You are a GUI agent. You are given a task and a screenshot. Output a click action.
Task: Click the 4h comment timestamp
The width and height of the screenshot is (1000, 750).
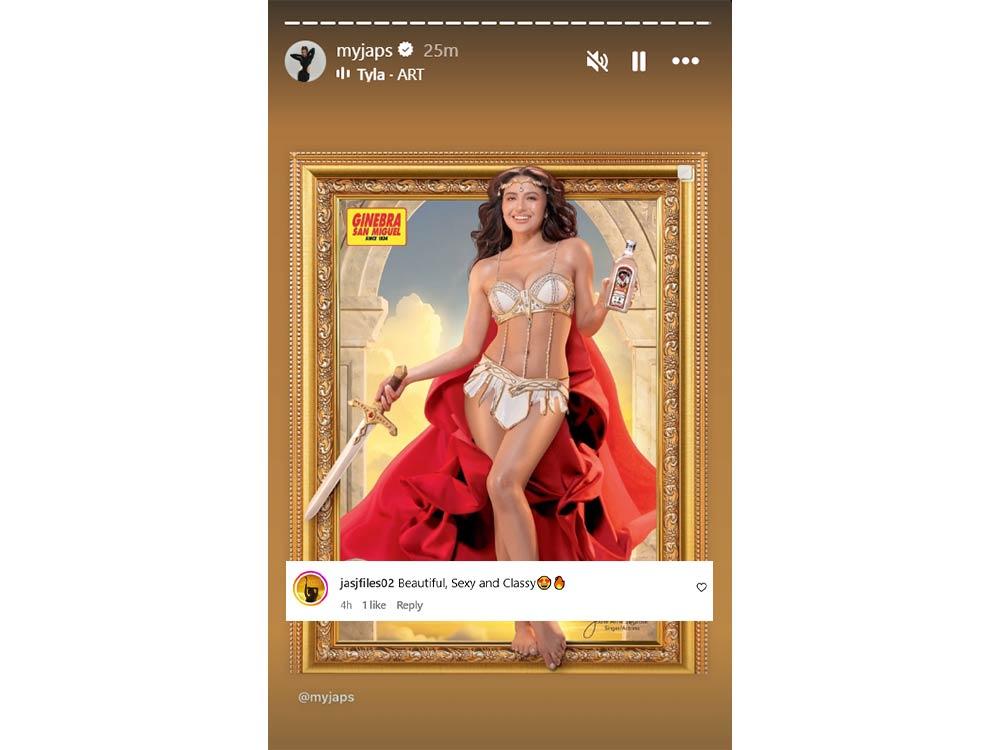coord(346,605)
